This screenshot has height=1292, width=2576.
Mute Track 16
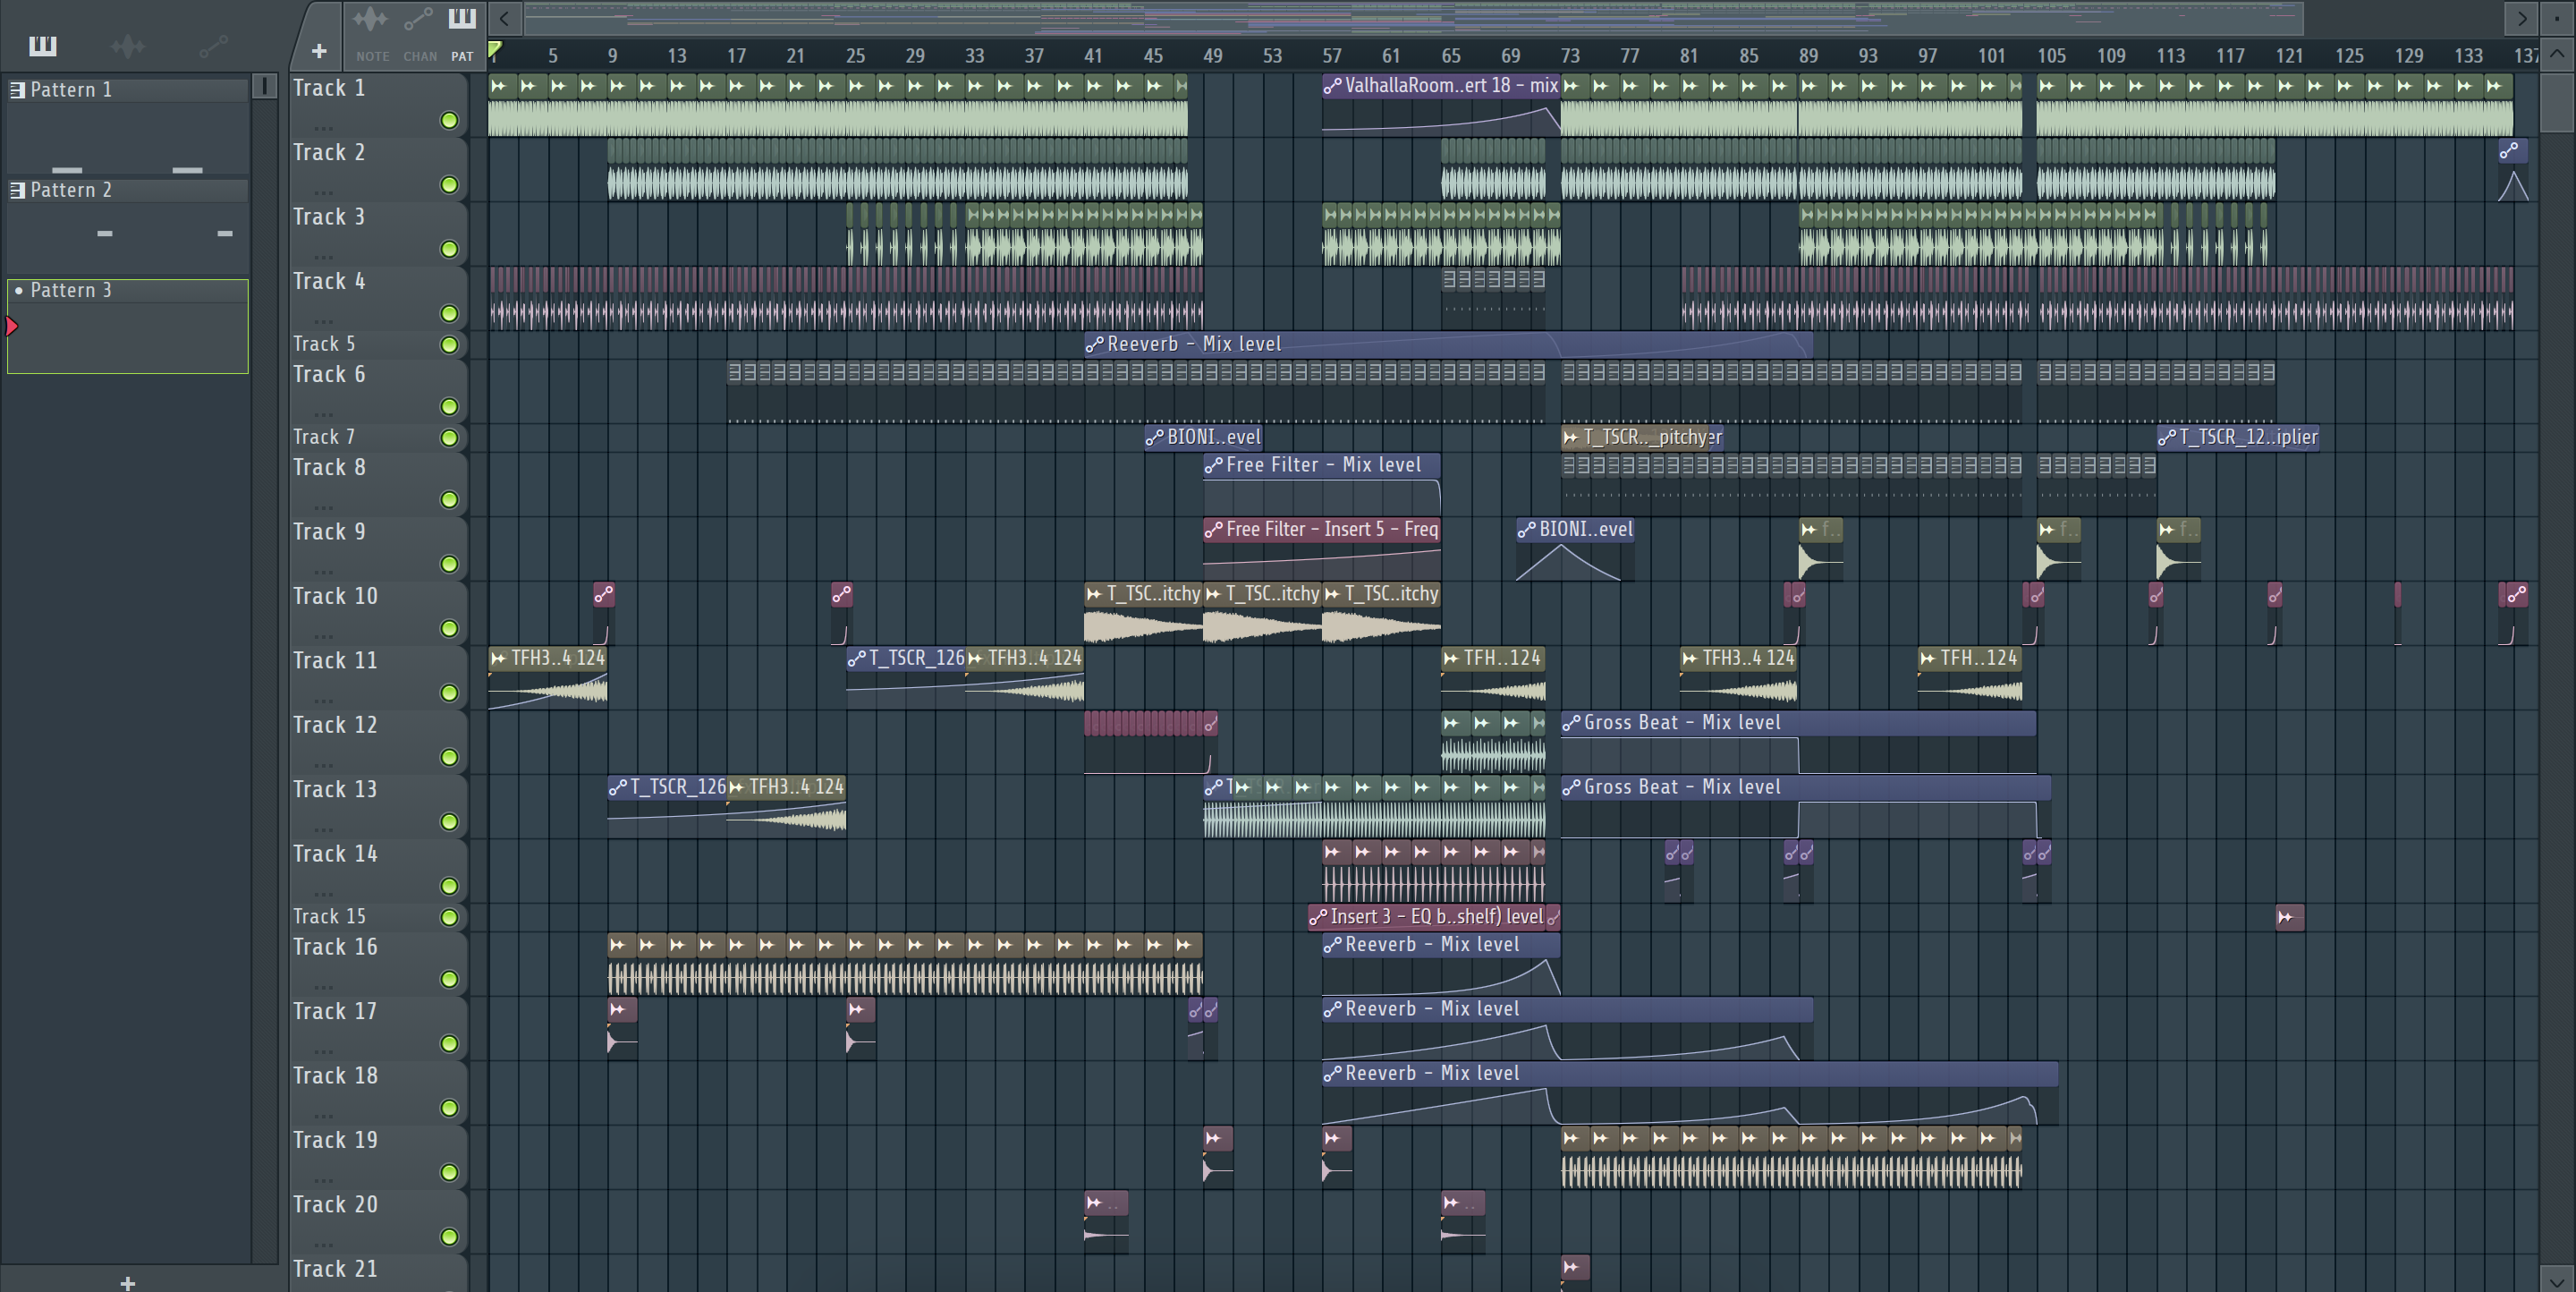(x=450, y=979)
